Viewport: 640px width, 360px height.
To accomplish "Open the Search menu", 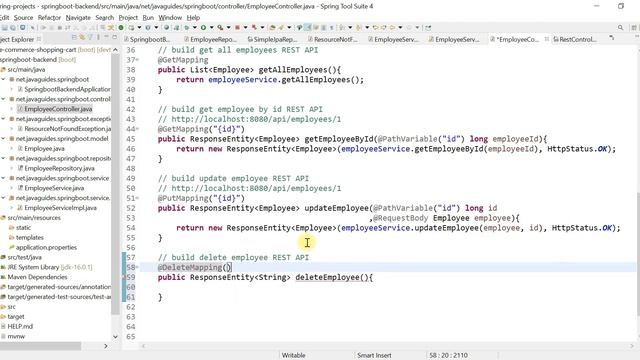I will click(104, 18).
